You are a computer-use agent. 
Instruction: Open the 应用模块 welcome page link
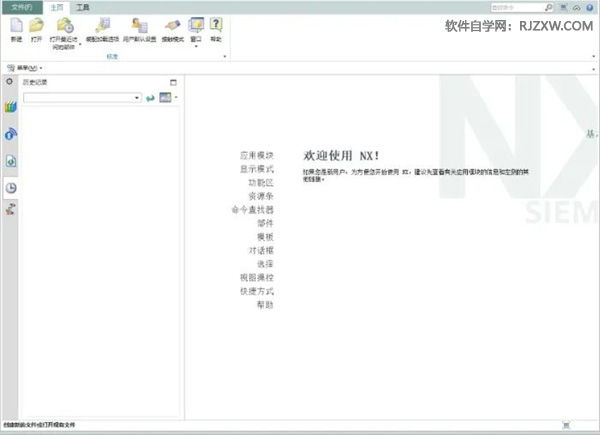click(x=256, y=155)
